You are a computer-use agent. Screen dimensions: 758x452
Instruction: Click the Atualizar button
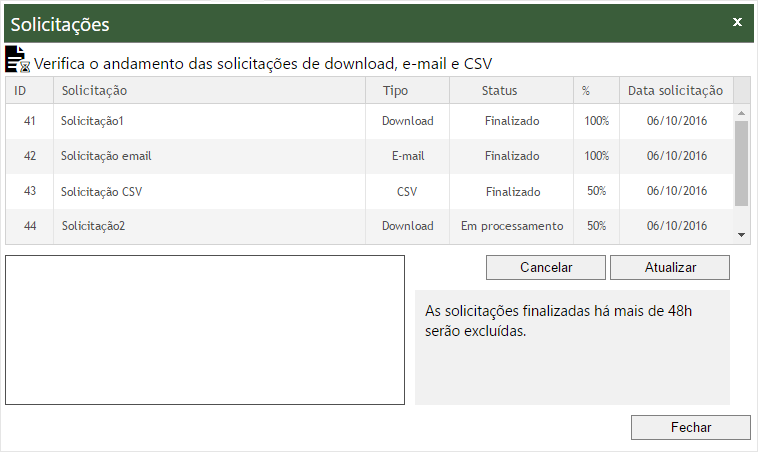669,267
